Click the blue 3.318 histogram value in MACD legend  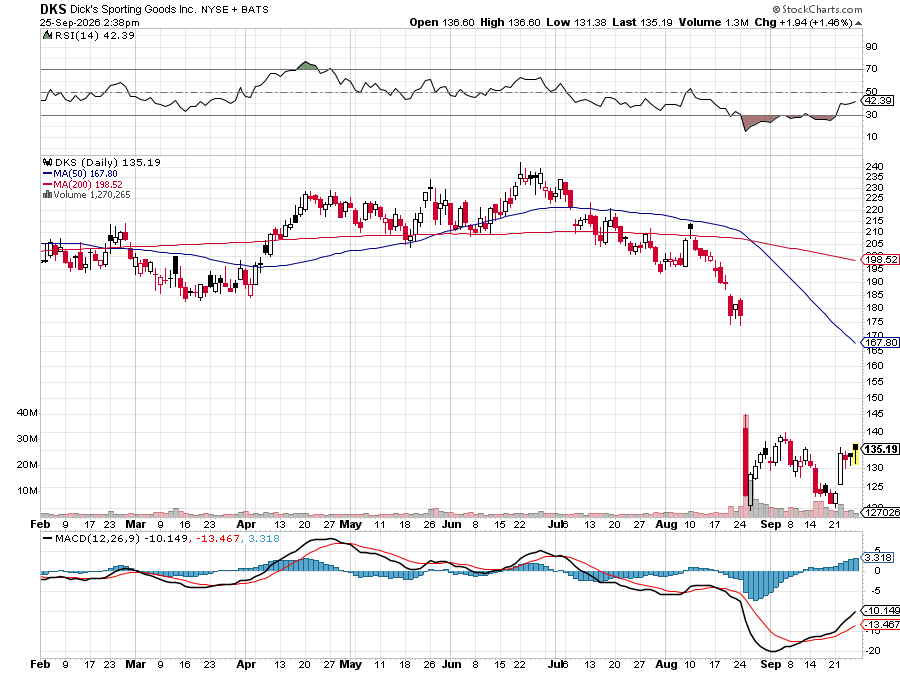(x=263, y=539)
